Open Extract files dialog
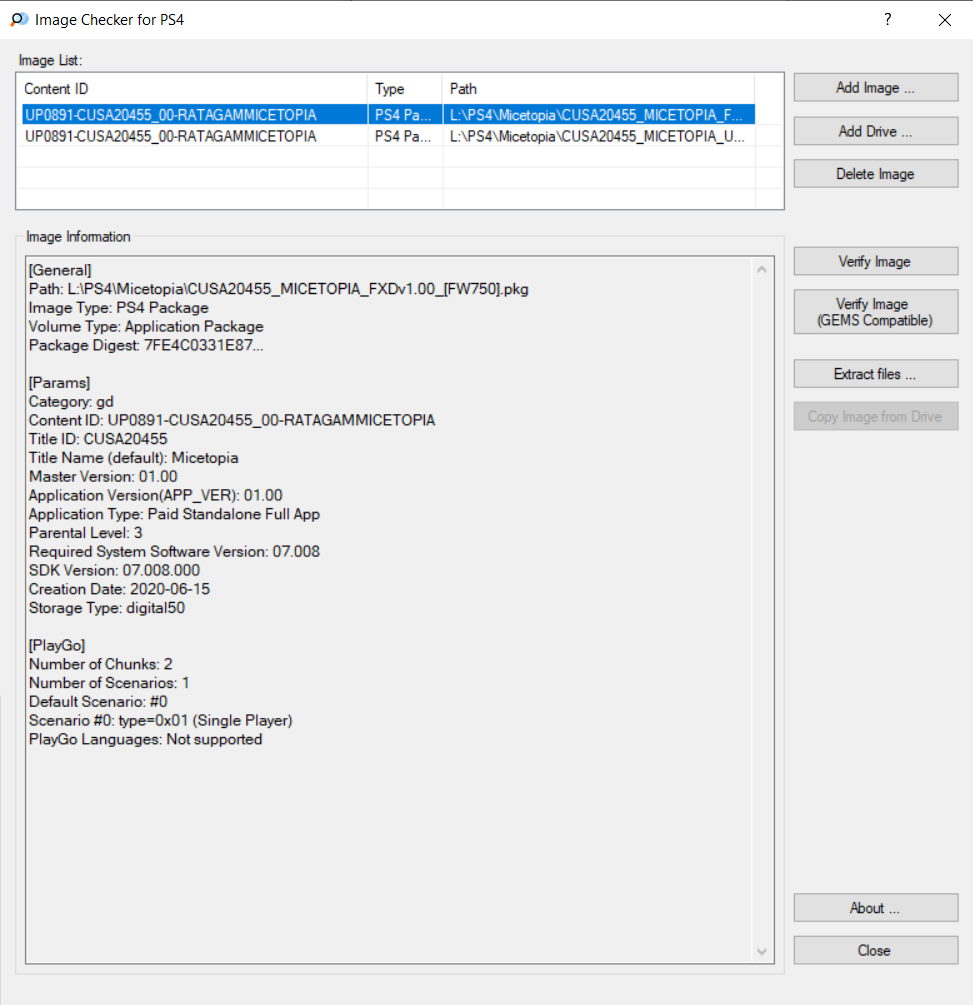Viewport: 973px width, 1005px height. pos(876,374)
